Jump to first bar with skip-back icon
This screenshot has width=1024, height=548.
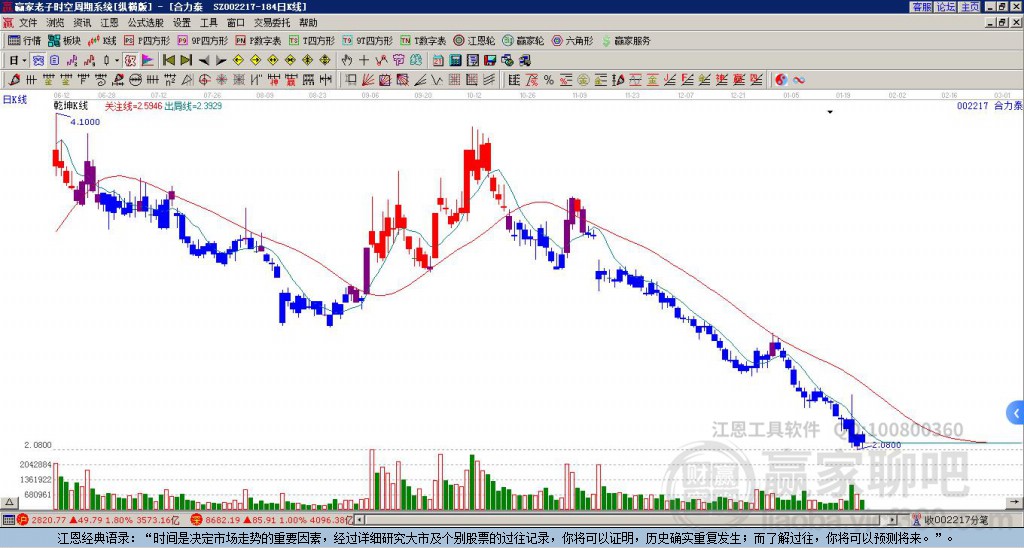(x=168, y=60)
